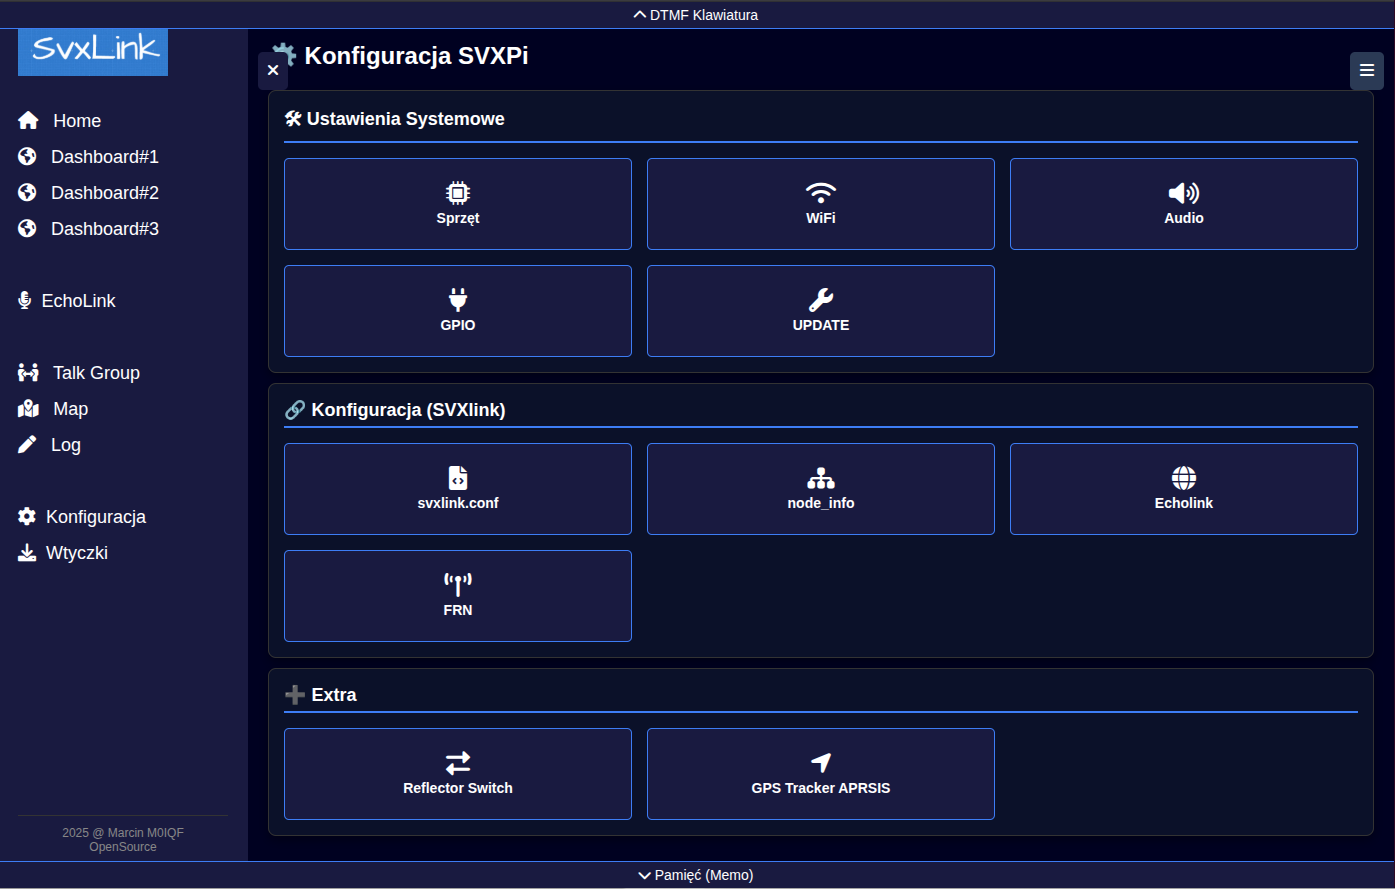1395x889 pixels.
Task: Expand the DTMF Klawiatura top panel
Action: click(x=696, y=15)
